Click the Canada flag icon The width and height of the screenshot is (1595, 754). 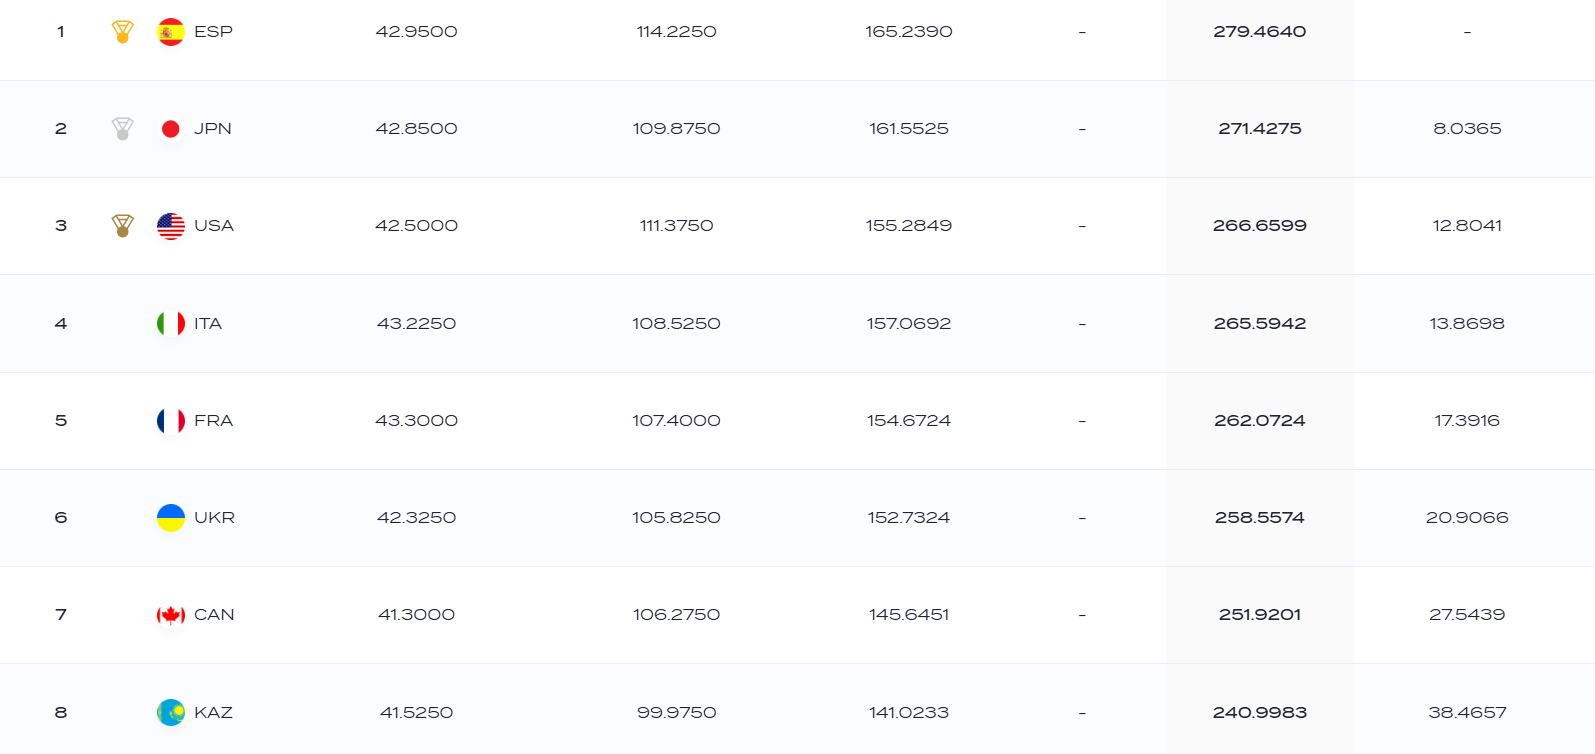coord(171,615)
